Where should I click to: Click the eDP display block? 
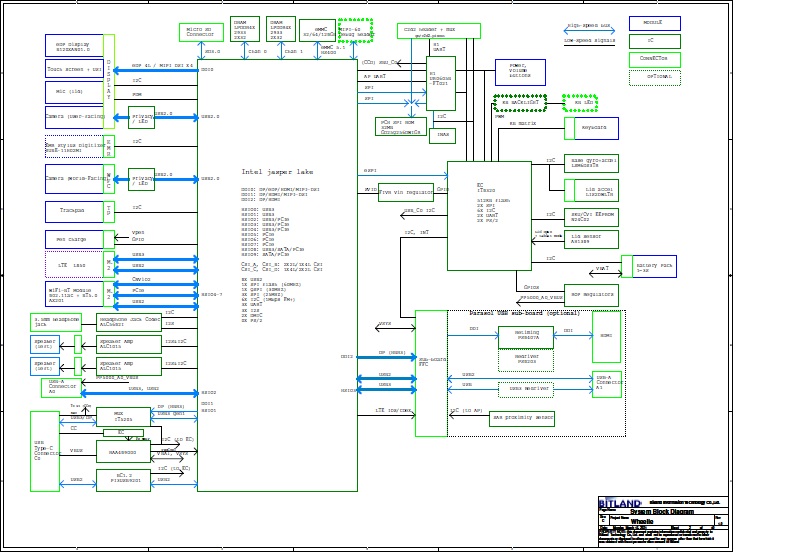(74, 46)
